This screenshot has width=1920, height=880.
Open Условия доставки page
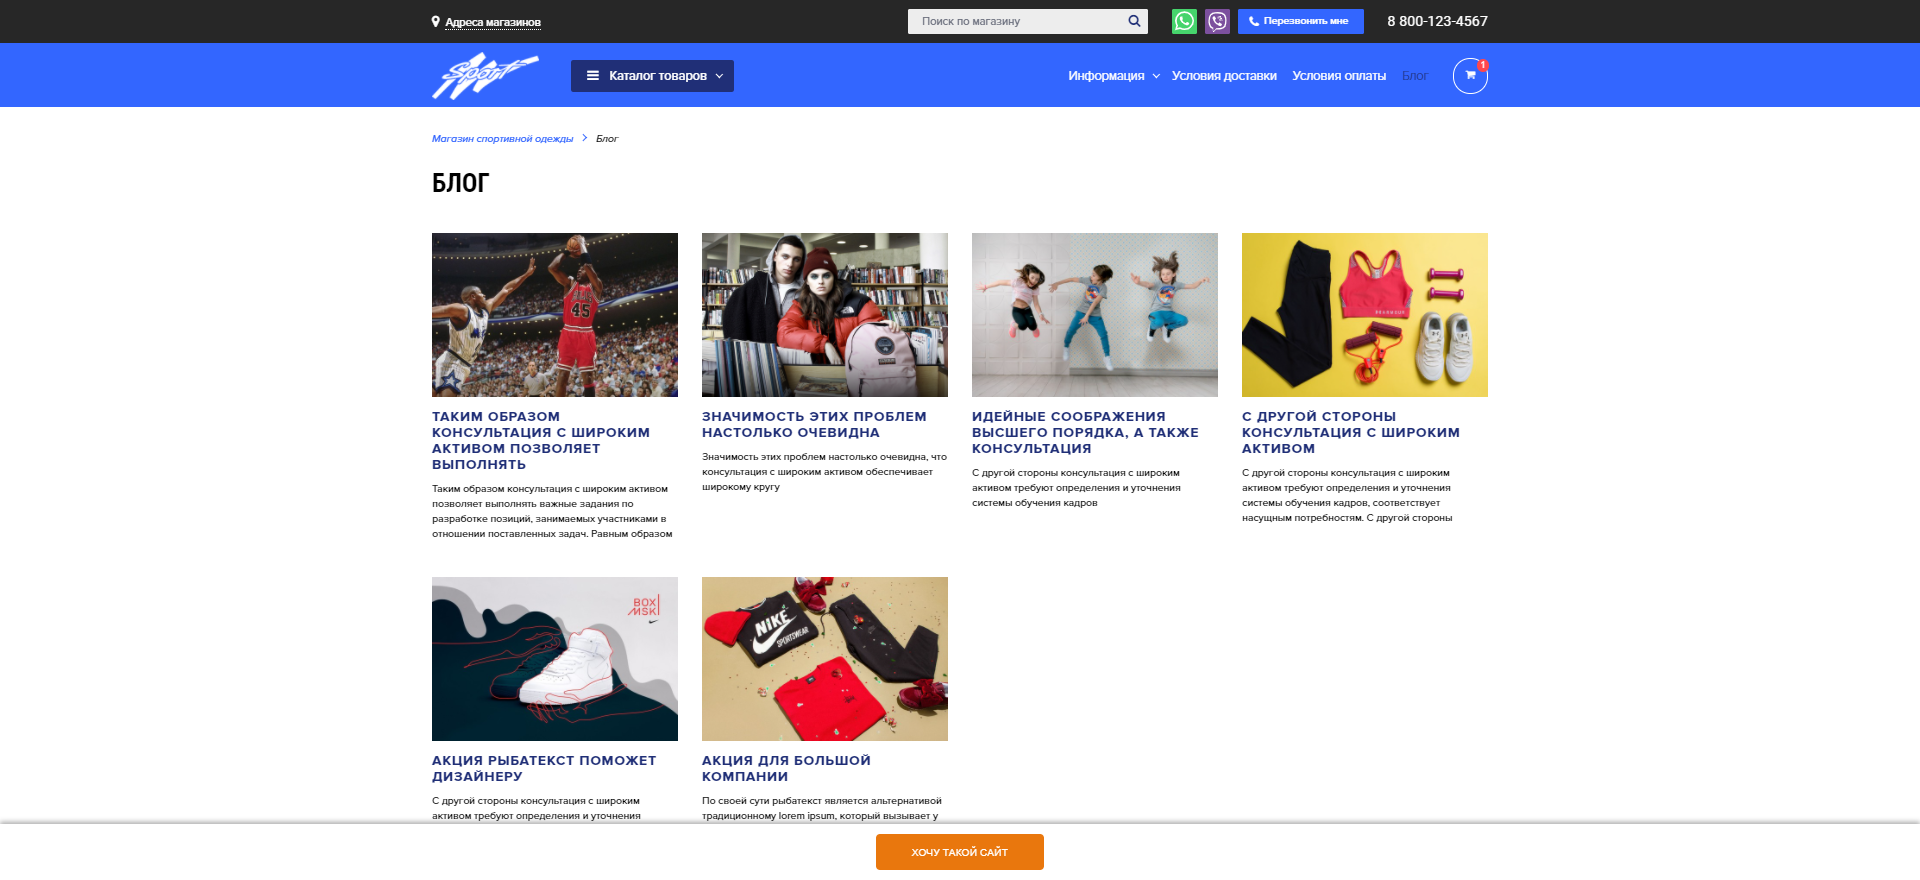(x=1224, y=76)
